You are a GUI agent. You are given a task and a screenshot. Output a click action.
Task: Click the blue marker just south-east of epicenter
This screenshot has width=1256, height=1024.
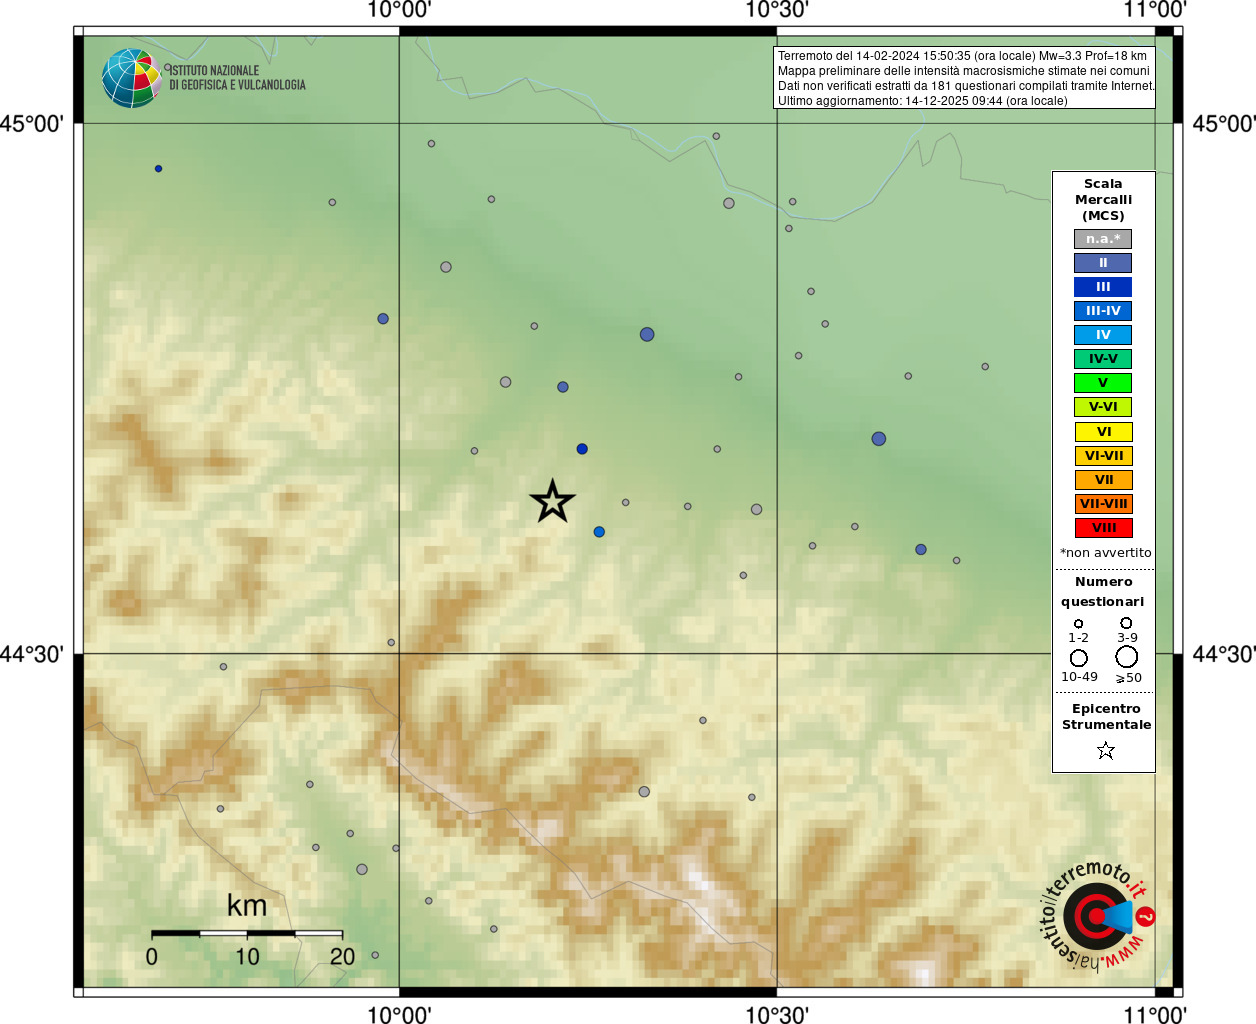(x=599, y=532)
